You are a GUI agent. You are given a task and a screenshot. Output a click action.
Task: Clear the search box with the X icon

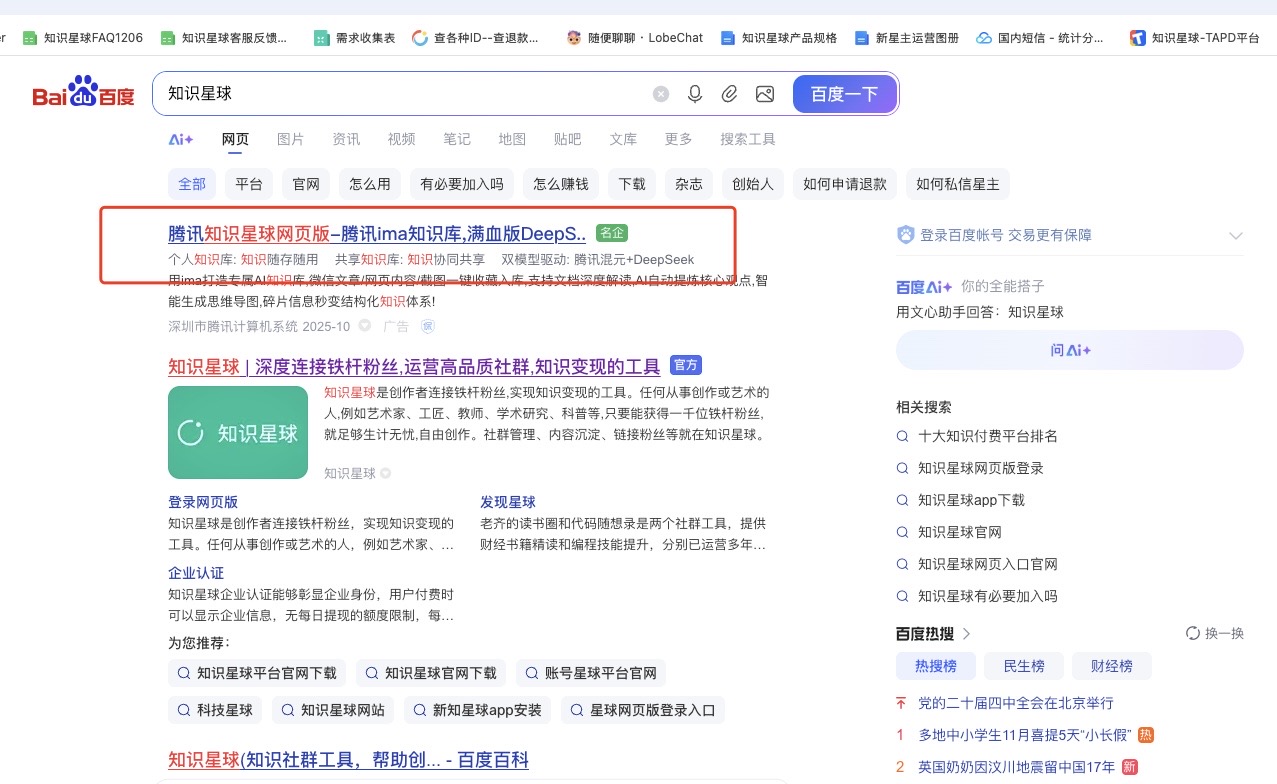661,94
